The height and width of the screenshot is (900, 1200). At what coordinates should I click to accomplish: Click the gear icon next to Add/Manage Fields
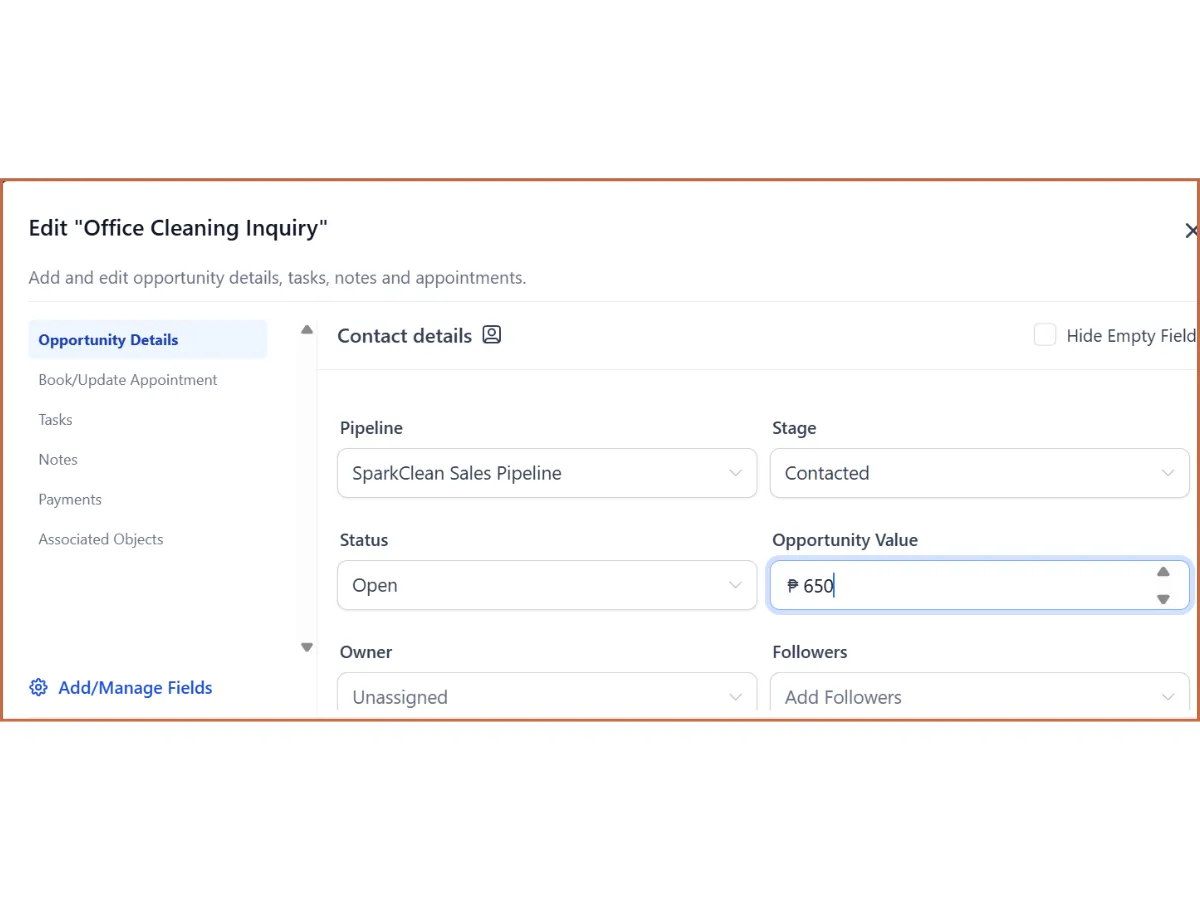[x=38, y=687]
